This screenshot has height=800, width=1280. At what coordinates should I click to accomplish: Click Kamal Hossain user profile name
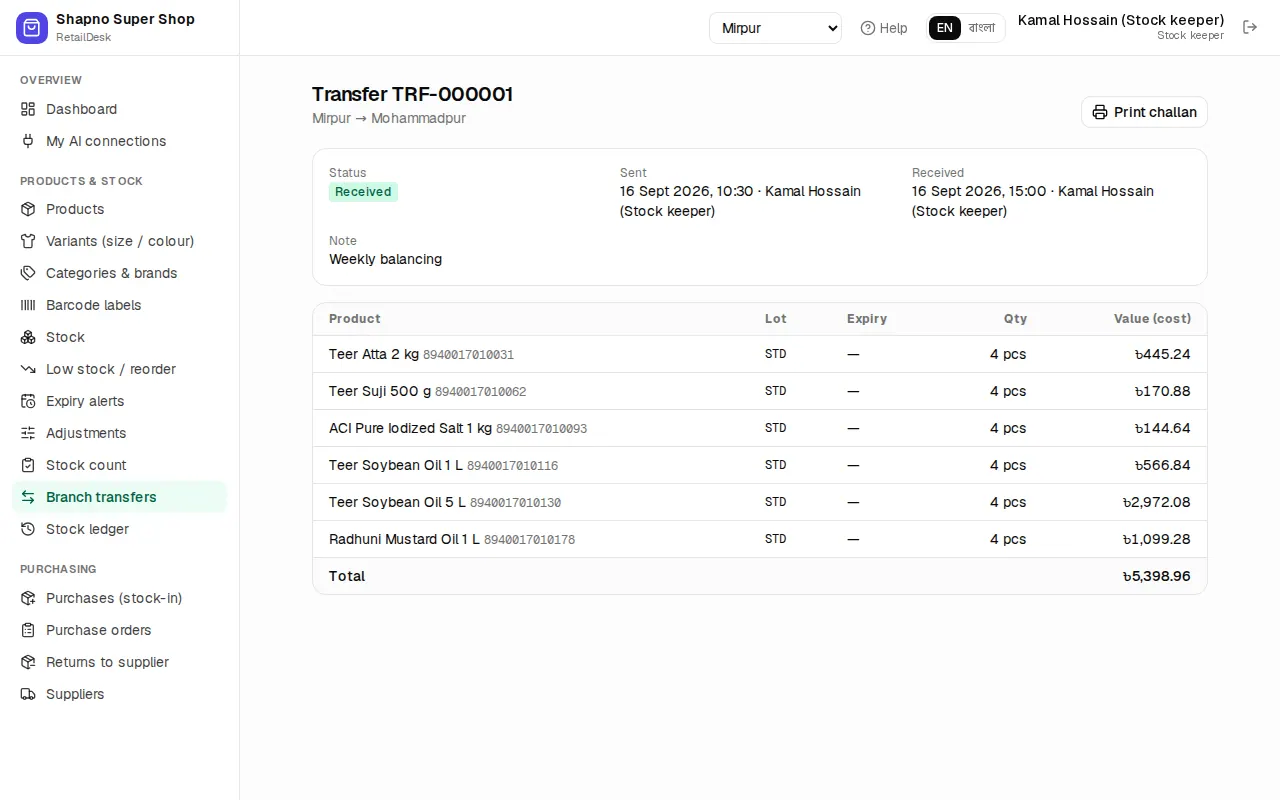pyautogui.click(x=1121, y=20)
